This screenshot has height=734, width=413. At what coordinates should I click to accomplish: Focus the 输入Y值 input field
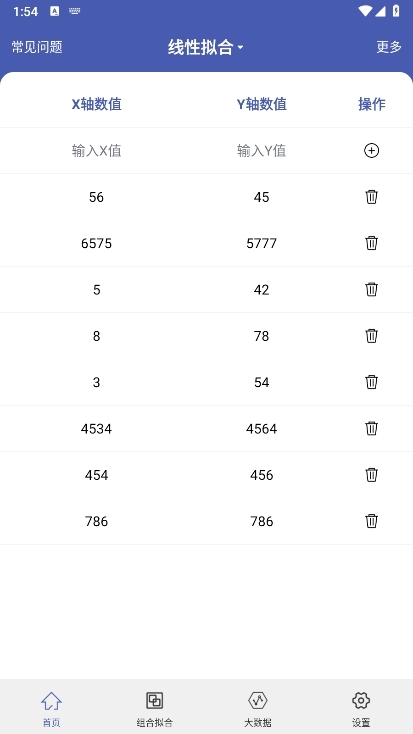point(261,151)
